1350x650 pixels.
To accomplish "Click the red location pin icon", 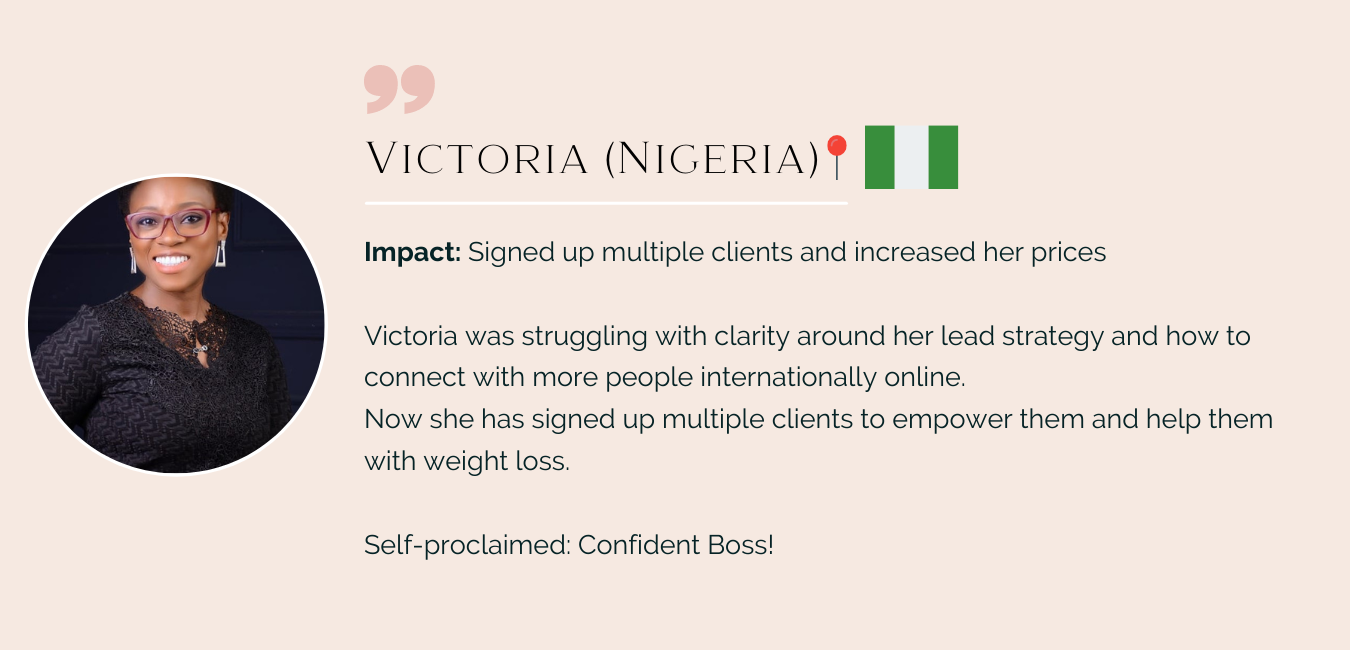I will [x=836, y=157].
